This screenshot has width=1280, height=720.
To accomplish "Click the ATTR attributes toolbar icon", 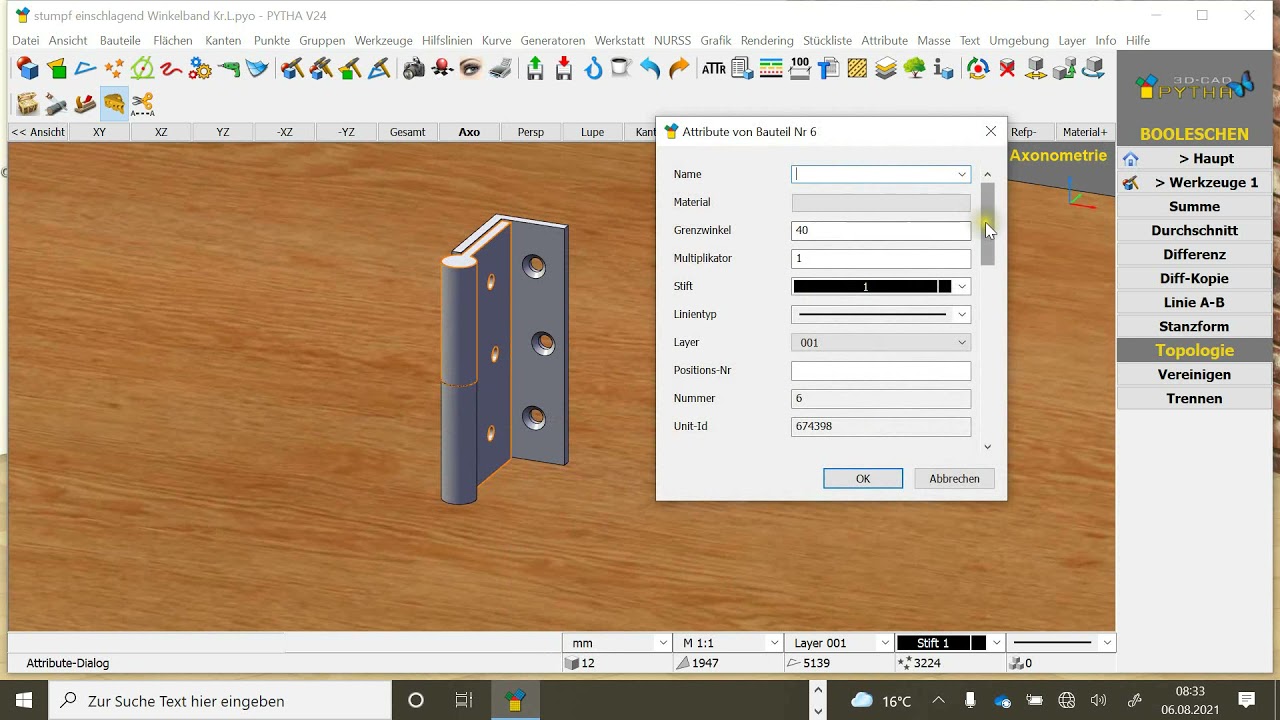I will (713, 69).
